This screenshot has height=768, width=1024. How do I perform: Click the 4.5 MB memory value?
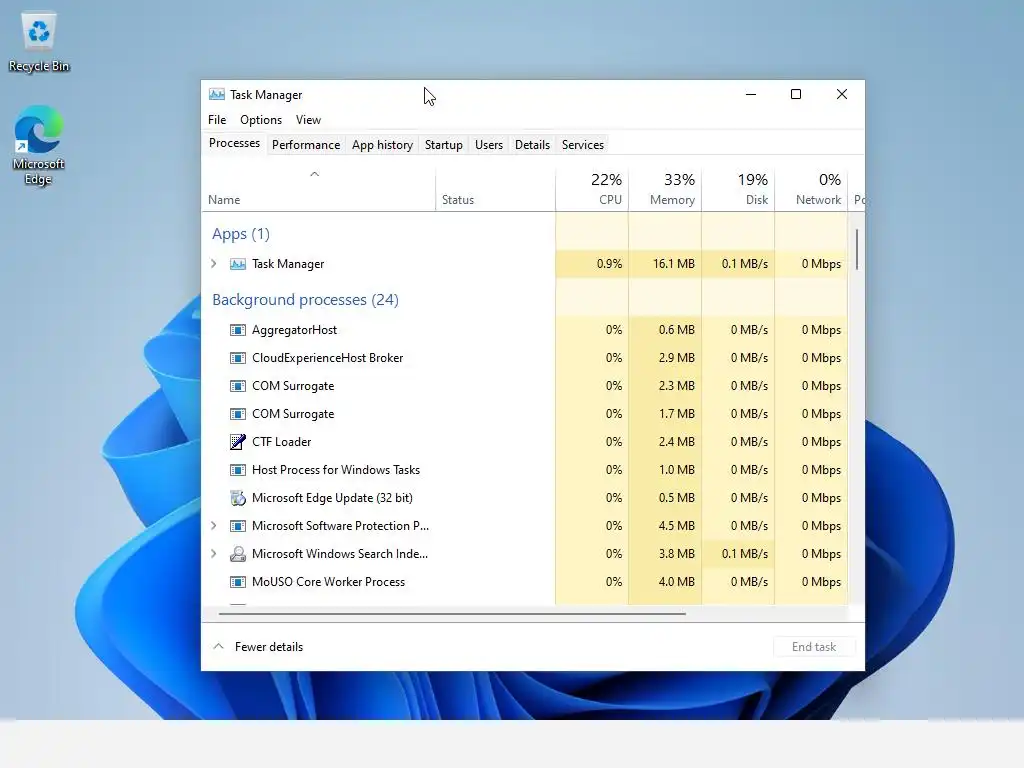[x=677, y=526]
